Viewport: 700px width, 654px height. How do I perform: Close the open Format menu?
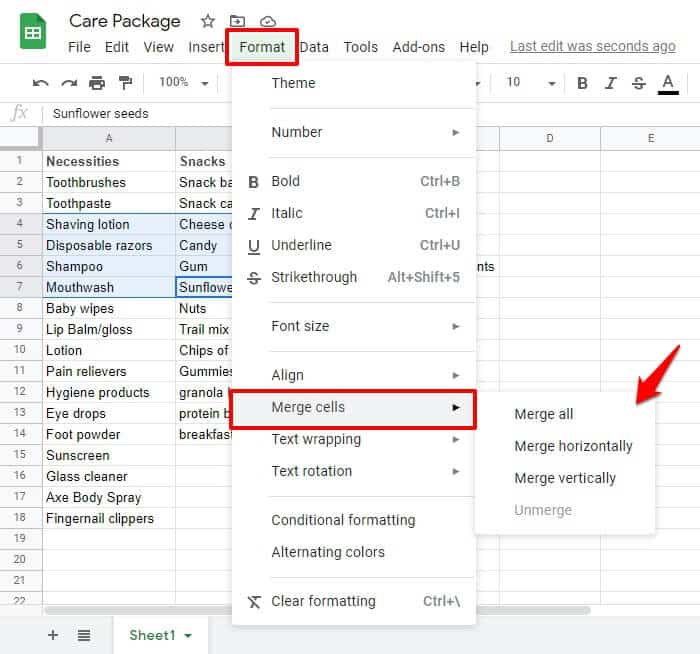262,47
